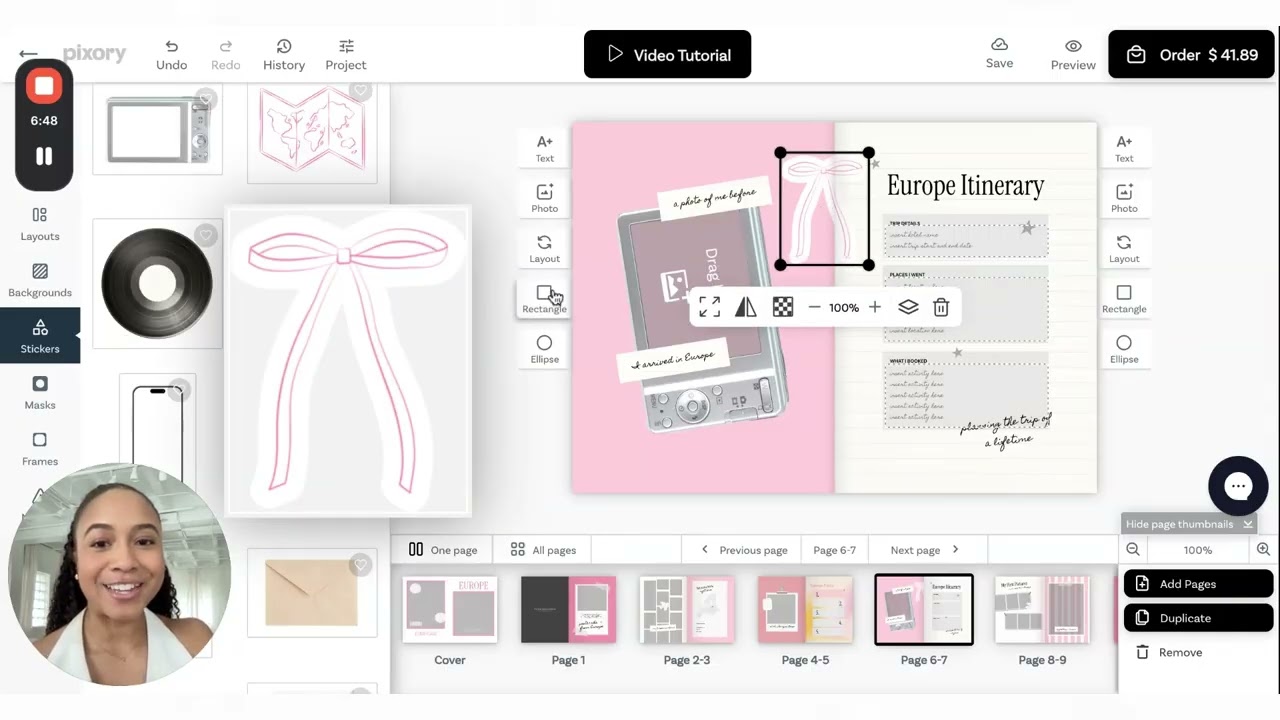Click the back arrow beside pixory logo
The image size is (1280, 720).
[28, 54]
